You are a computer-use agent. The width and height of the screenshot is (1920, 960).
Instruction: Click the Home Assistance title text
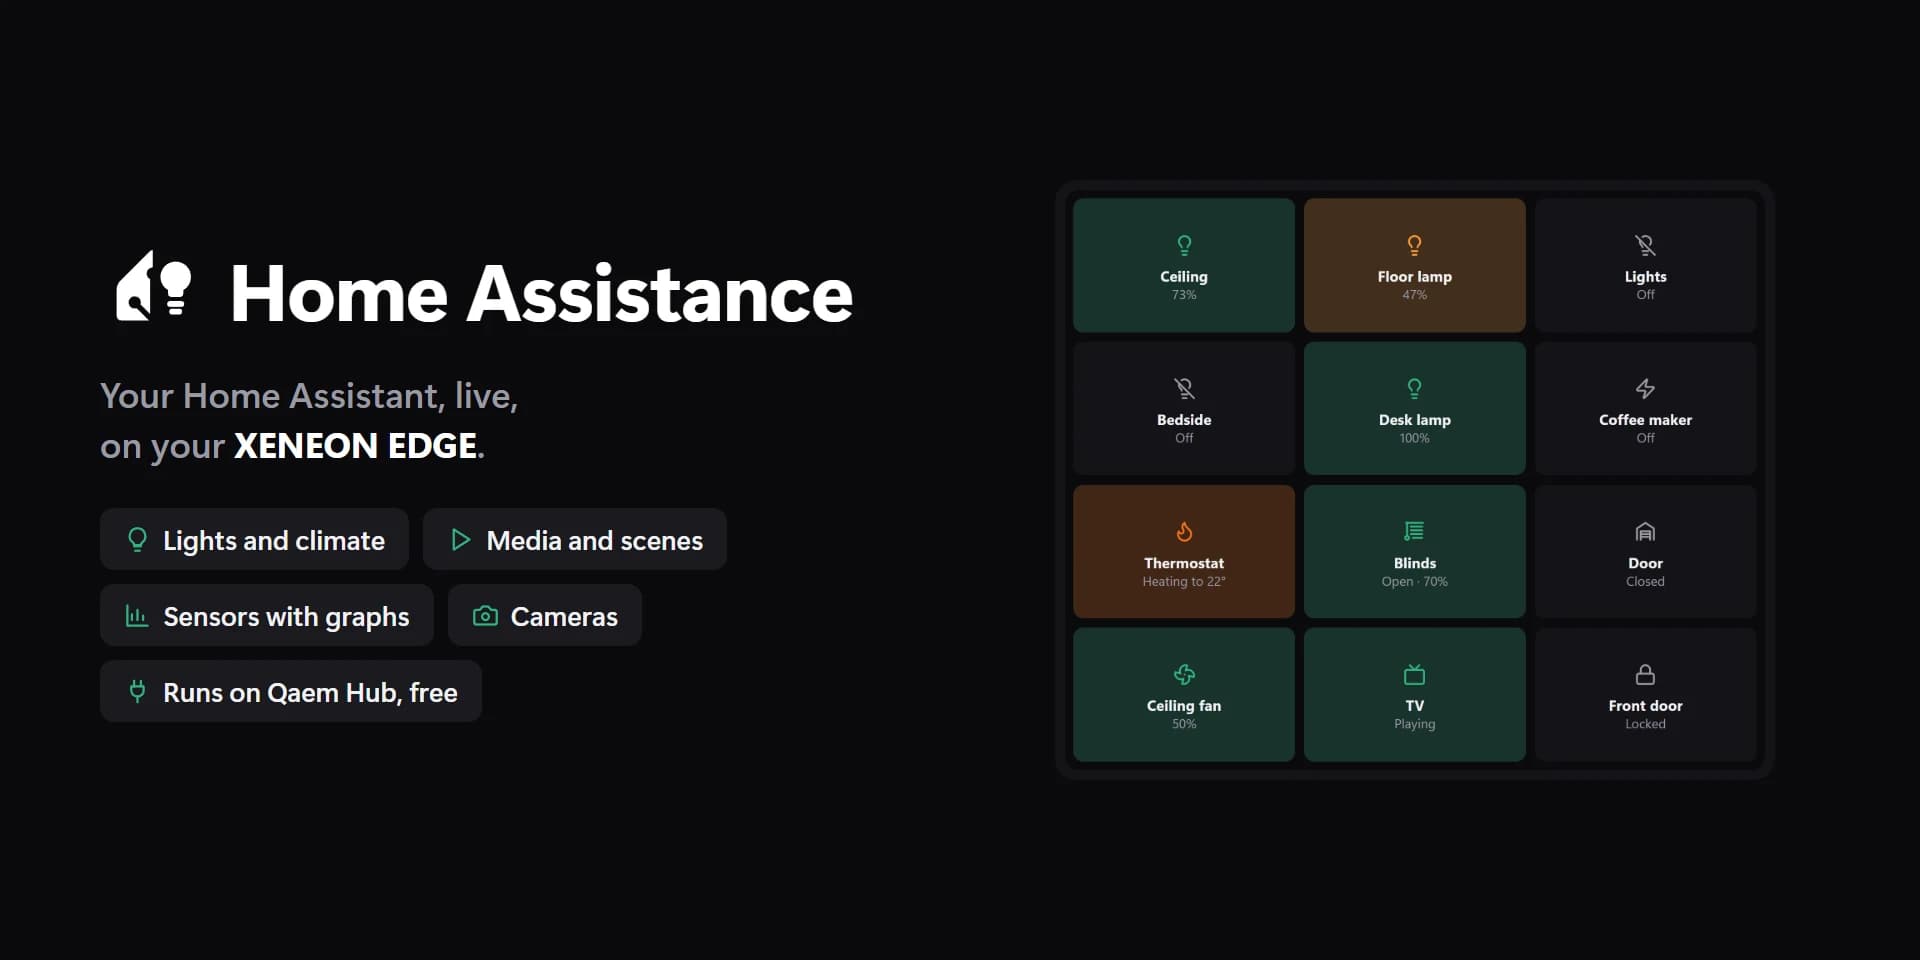coord(541,294)
